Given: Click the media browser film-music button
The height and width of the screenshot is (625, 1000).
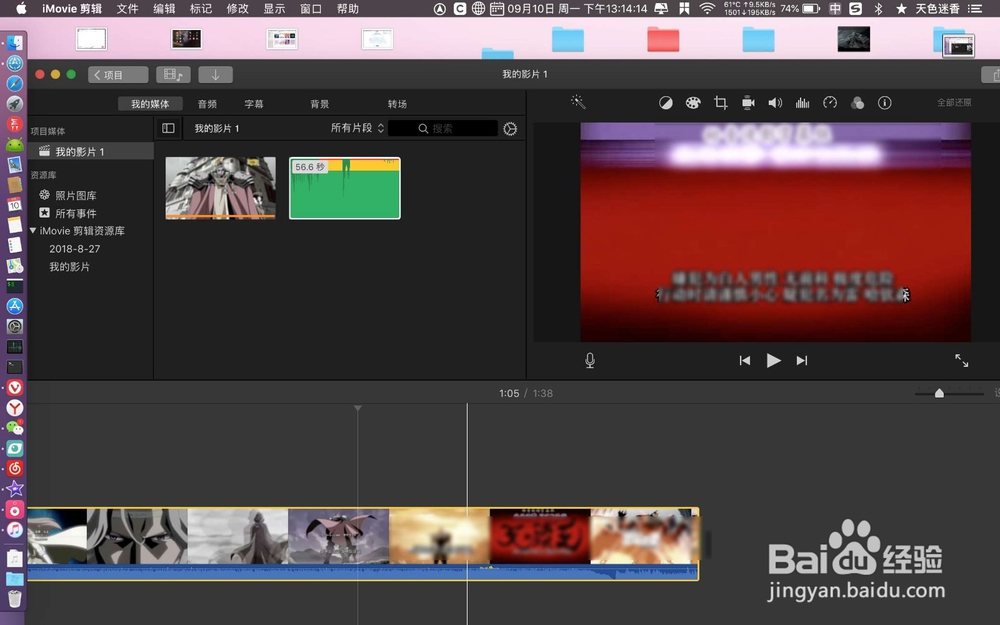Looking at the screenshot, I should 173,75.
